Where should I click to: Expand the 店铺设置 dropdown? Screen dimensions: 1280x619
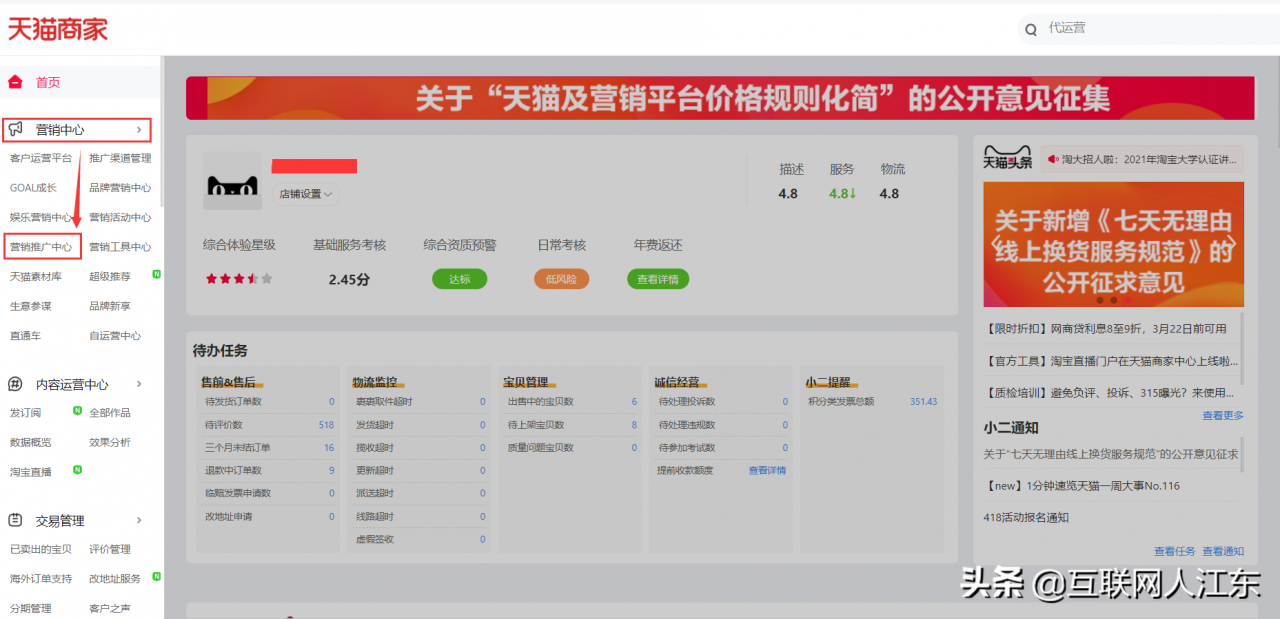[306, 194]
